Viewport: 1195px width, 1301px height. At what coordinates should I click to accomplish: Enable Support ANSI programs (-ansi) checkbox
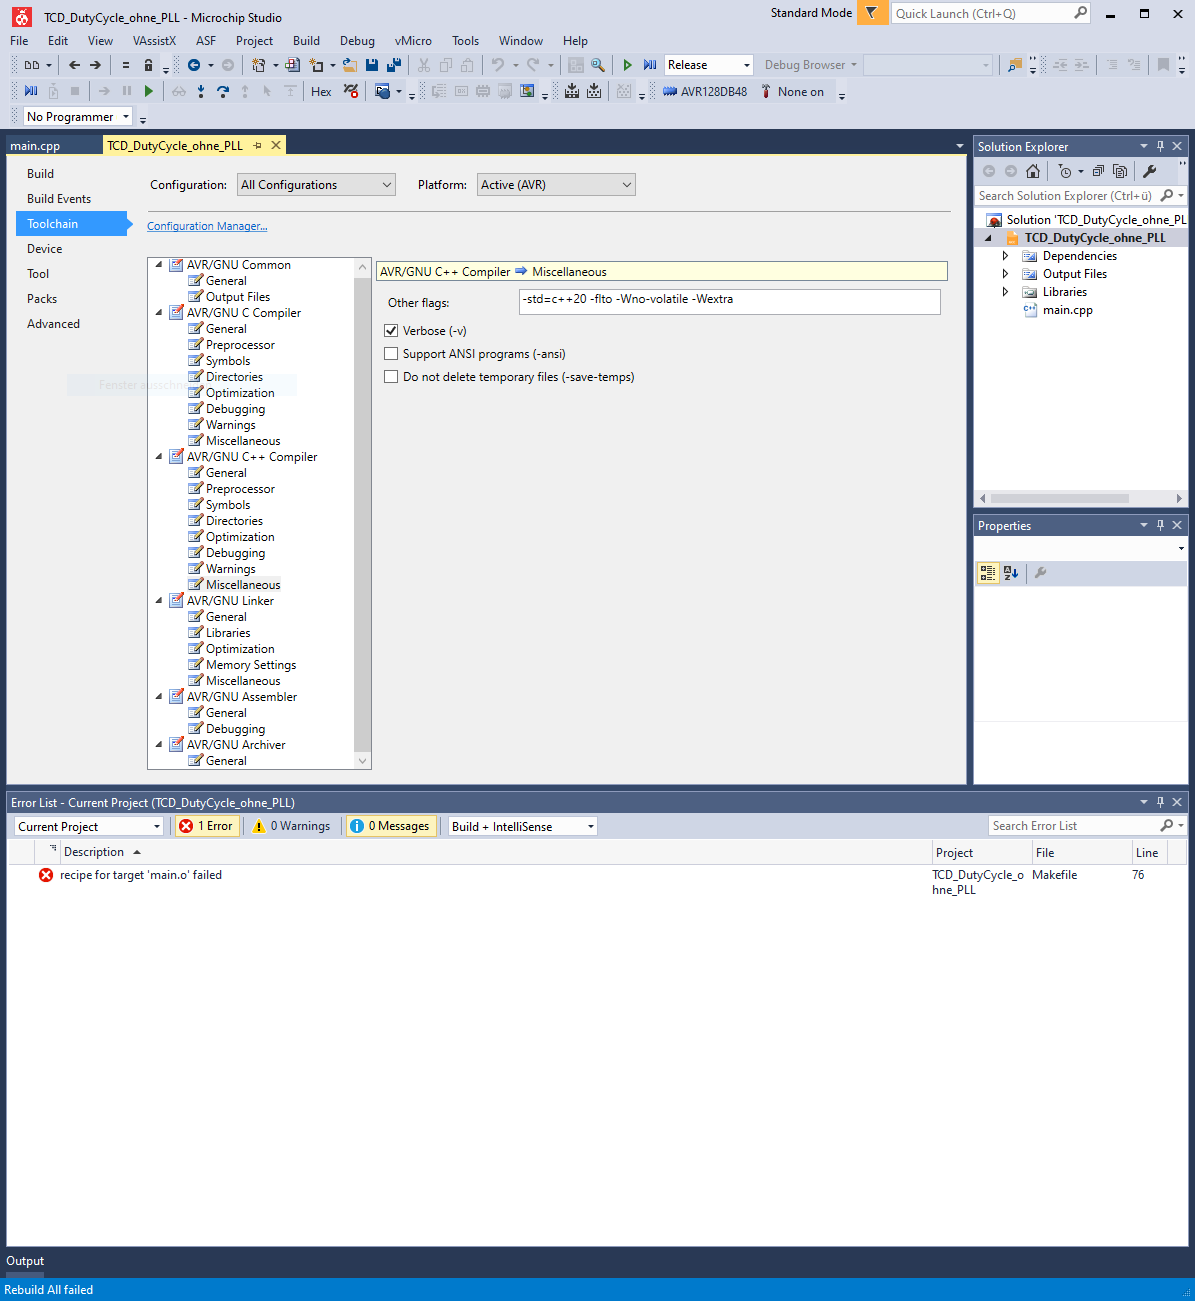(391, 354)
